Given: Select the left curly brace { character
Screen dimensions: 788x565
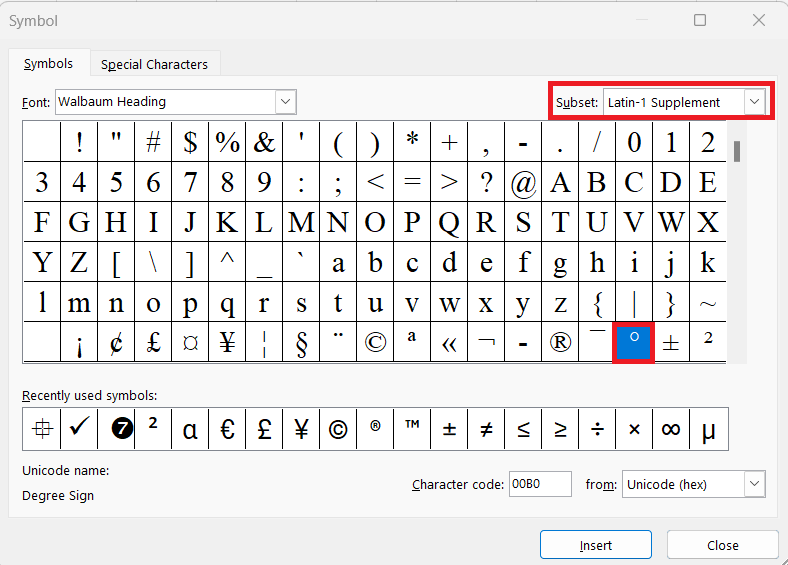Looking at the screenshot, I should pos(597,302).
